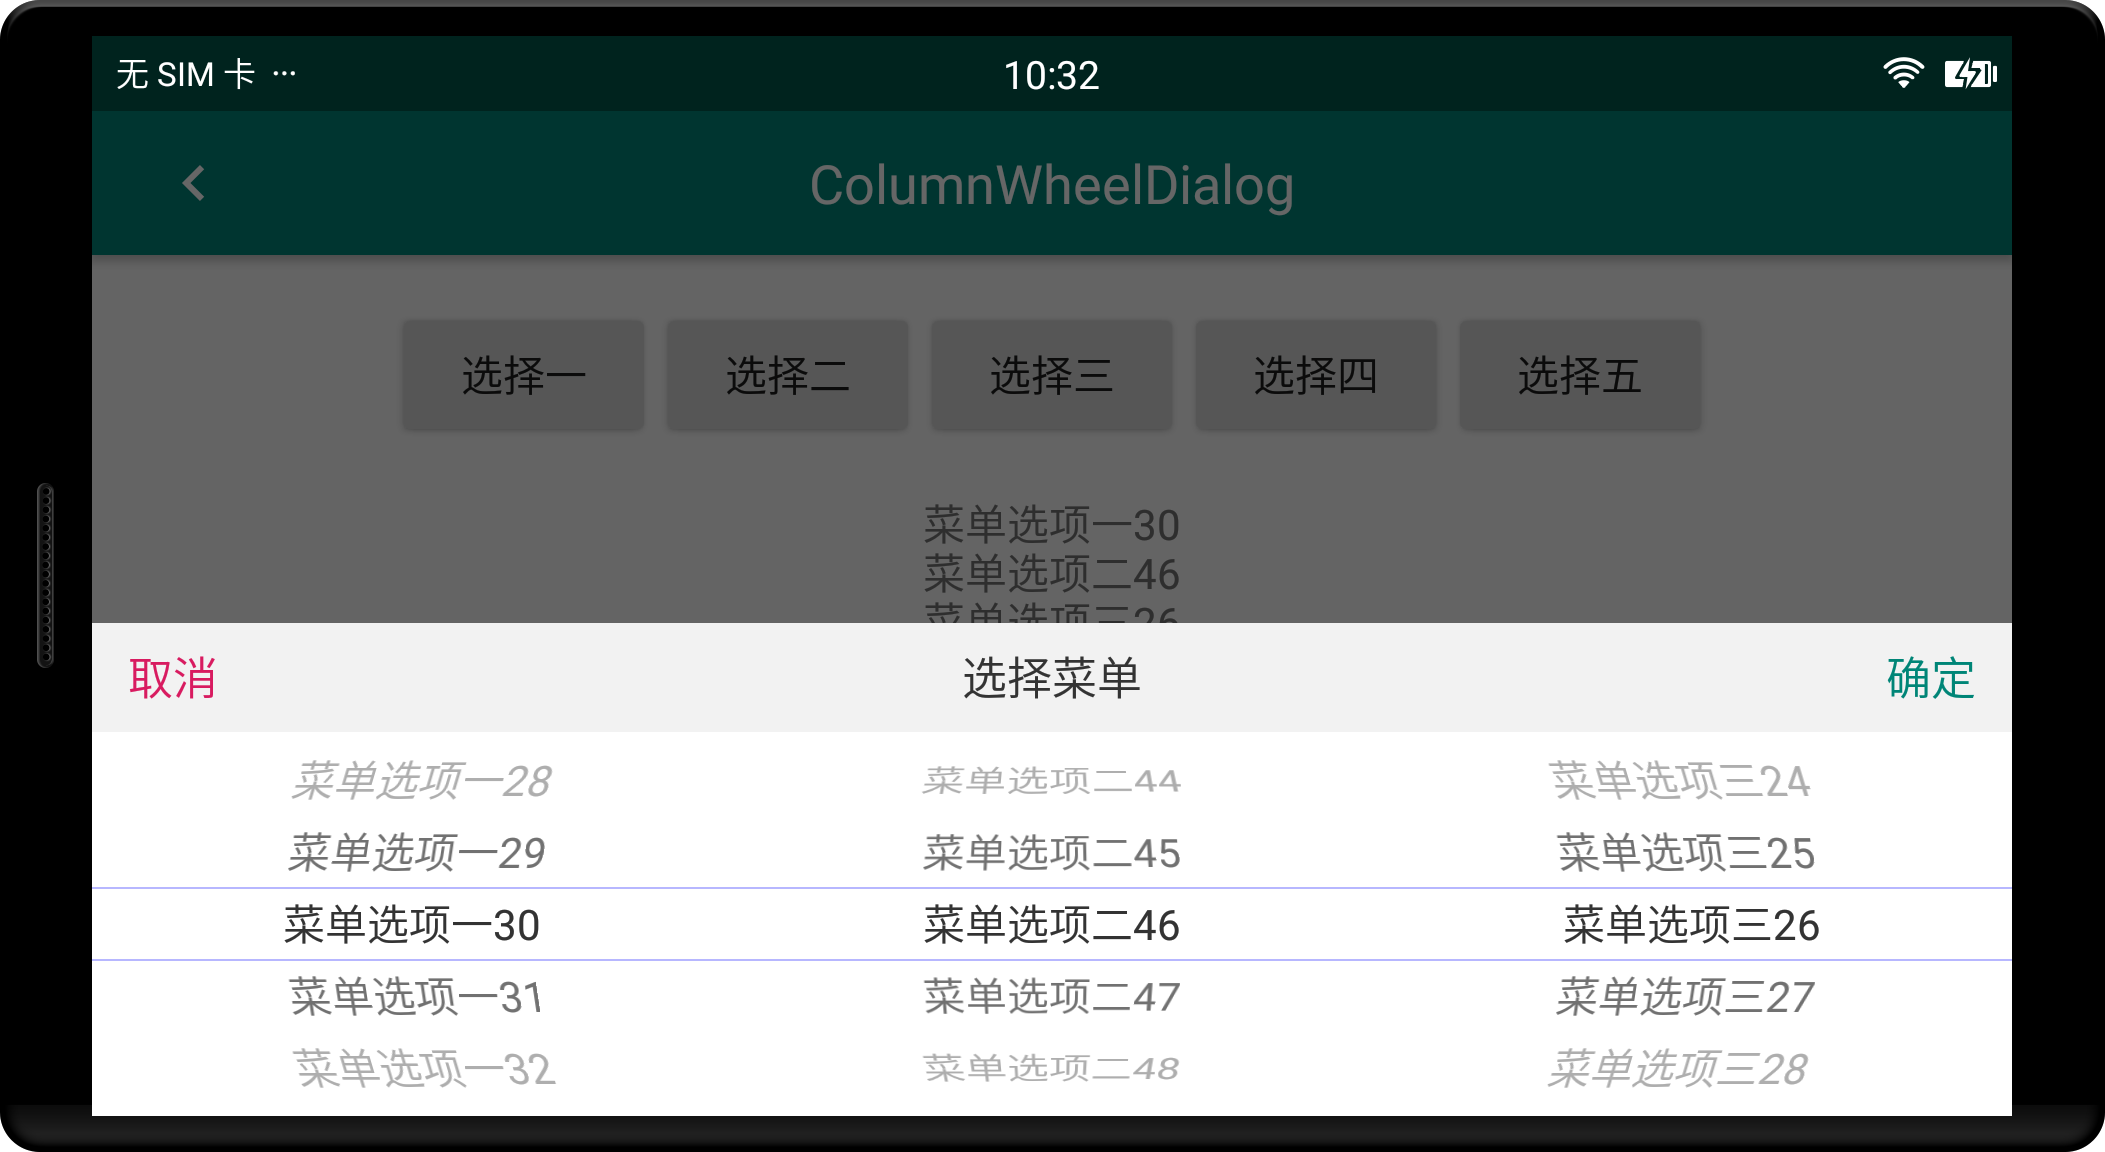This screenshot has height=1152, width=2105.
Task: Tap faded item 菜单选项一28
Action: 420,781
